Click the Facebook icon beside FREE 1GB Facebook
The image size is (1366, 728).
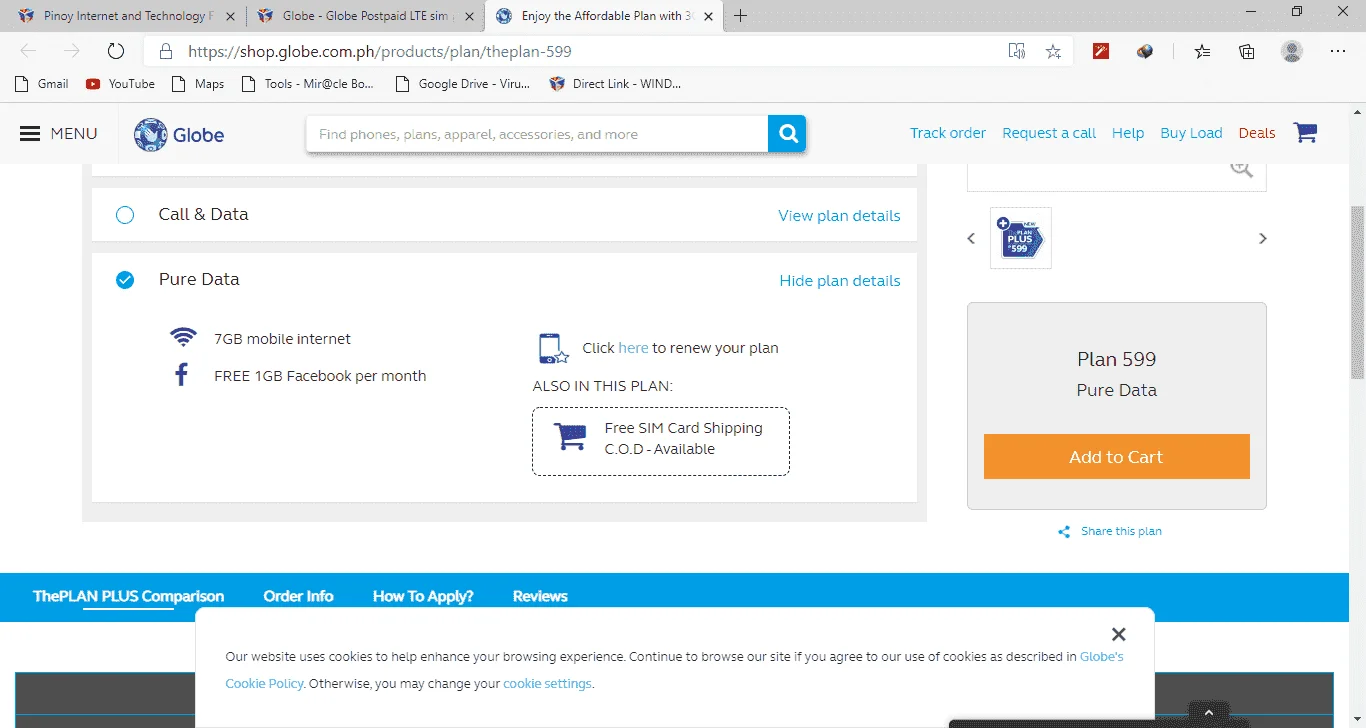181,376
